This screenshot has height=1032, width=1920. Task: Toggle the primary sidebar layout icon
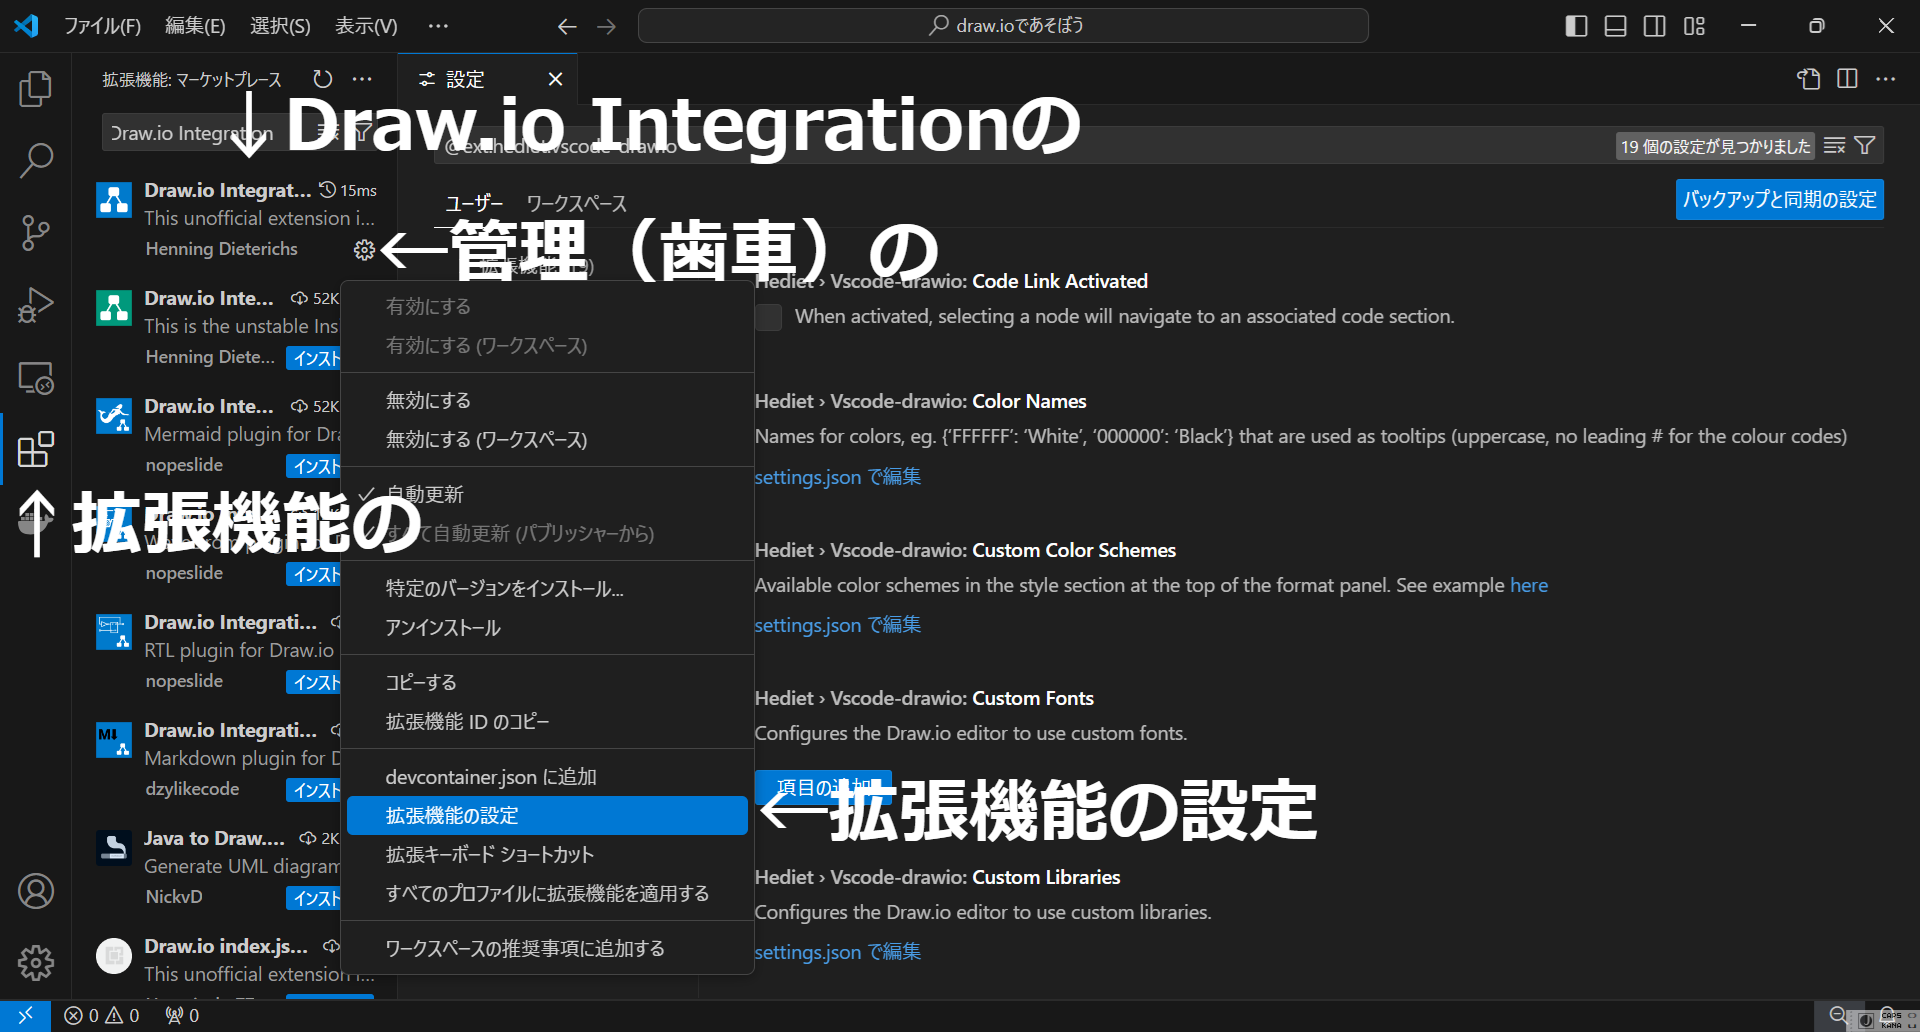coord(1576,26)
